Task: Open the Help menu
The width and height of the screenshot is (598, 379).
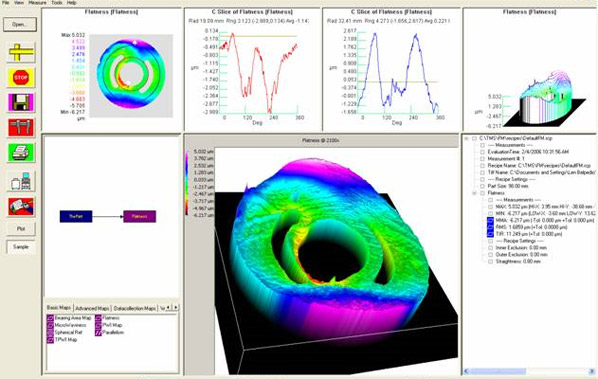Action: pyautogui.click(x=71, y=2)
